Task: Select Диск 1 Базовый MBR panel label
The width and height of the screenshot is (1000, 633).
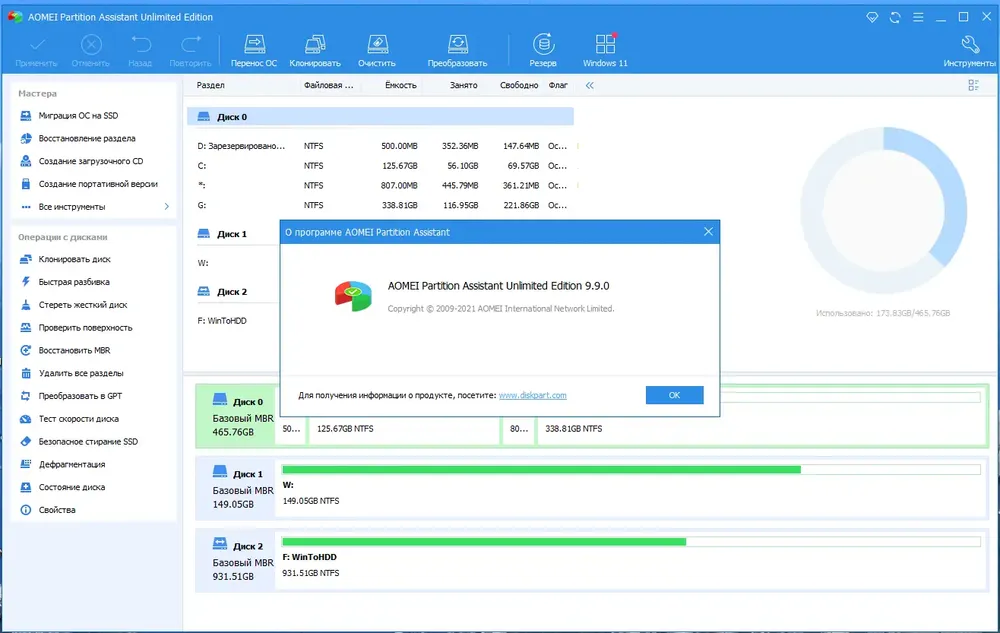Action: point(237,488)
